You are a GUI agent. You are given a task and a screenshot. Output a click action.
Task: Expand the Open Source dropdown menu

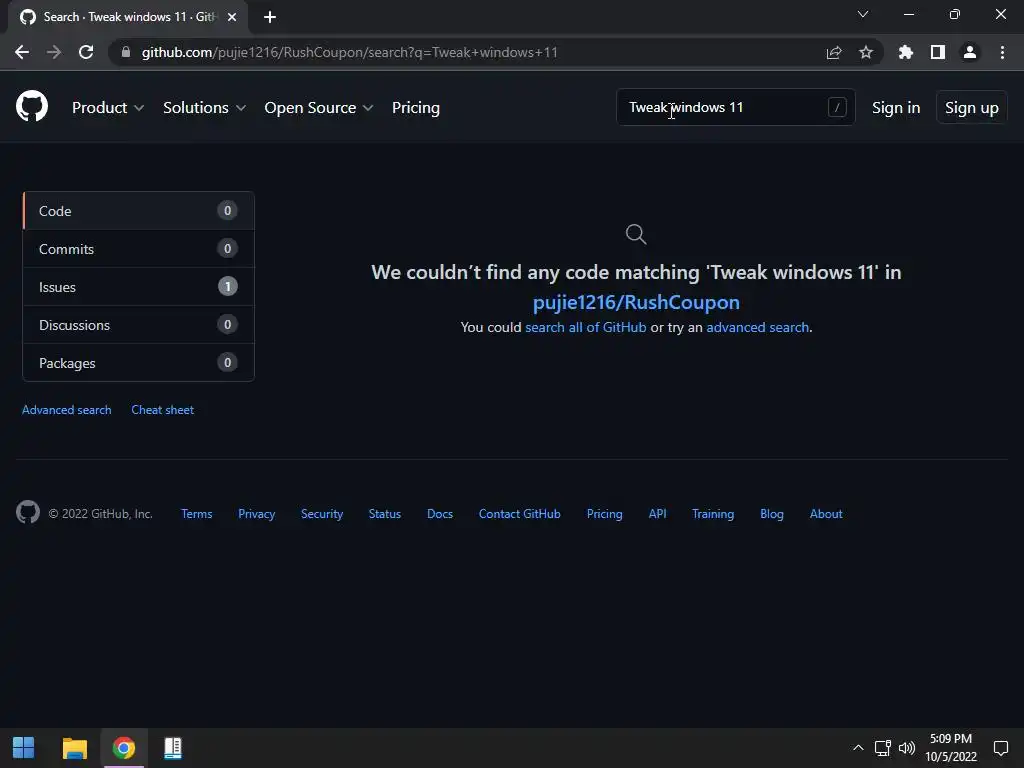[x=319, y=108]
